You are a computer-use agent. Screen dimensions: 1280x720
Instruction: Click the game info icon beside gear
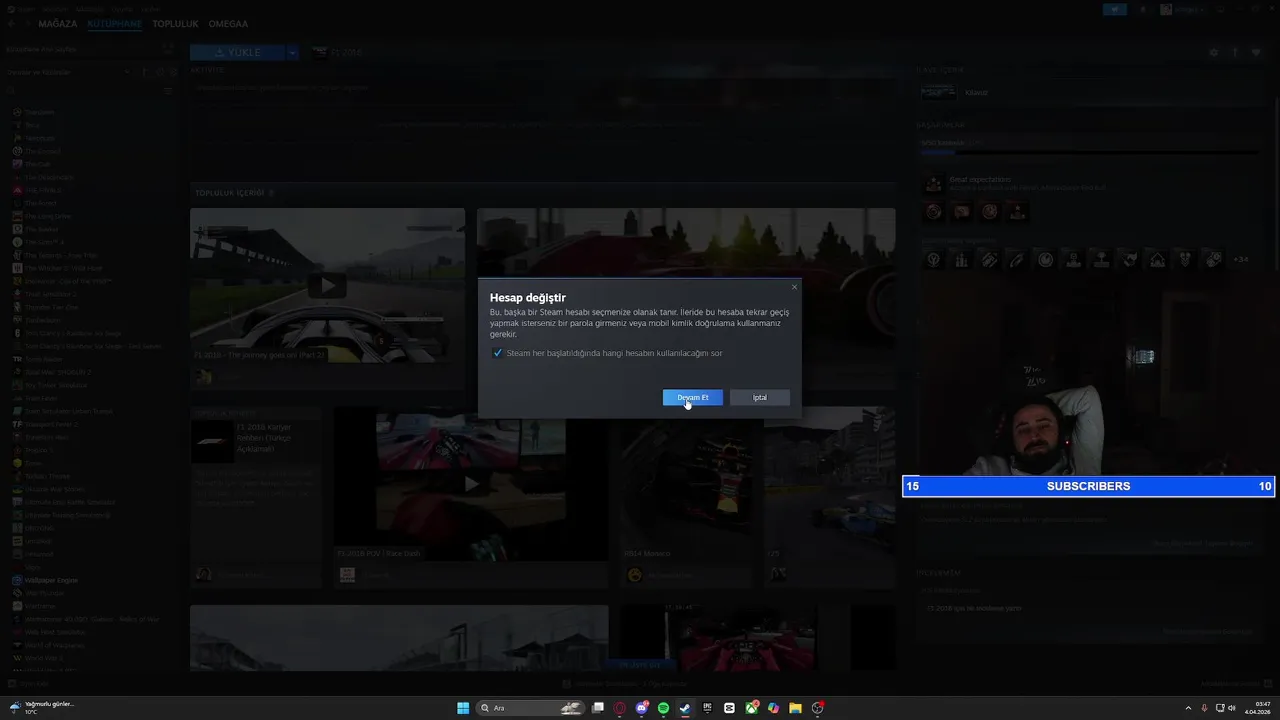pos(1235,52)
